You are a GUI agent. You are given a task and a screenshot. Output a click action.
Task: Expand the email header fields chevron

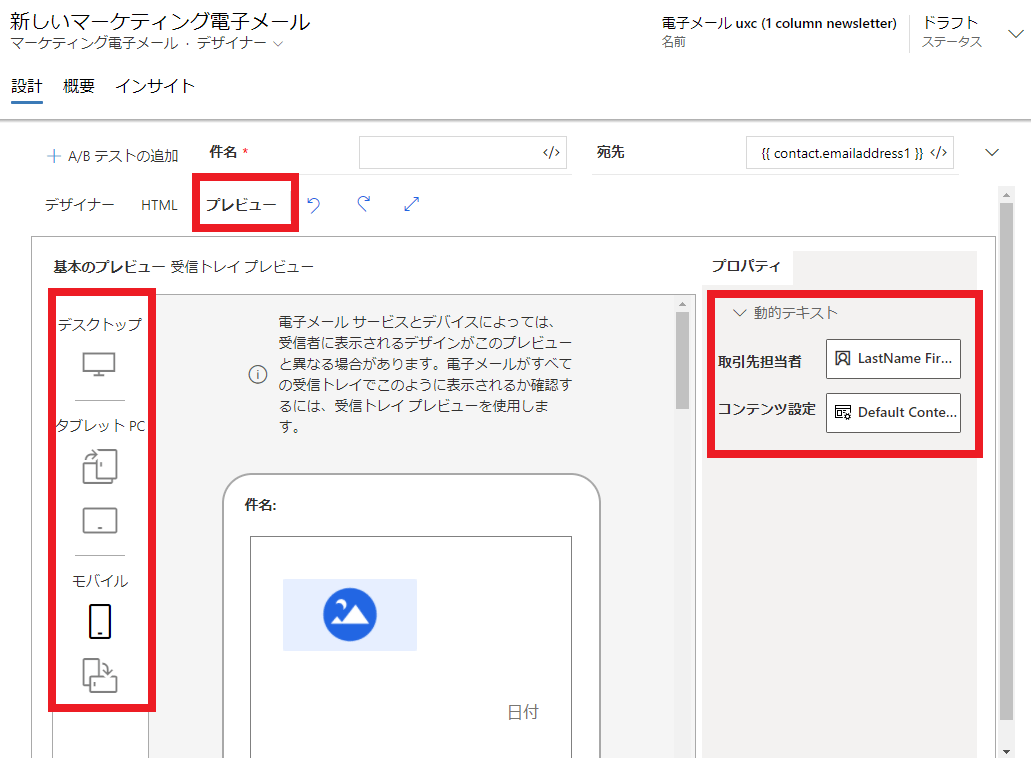point(992,153)
